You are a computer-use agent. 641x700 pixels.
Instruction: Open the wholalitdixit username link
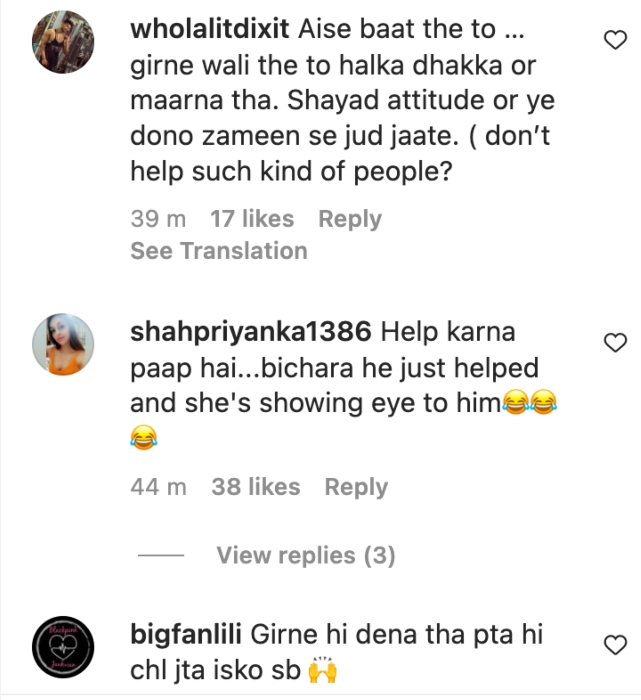point(210,29)
